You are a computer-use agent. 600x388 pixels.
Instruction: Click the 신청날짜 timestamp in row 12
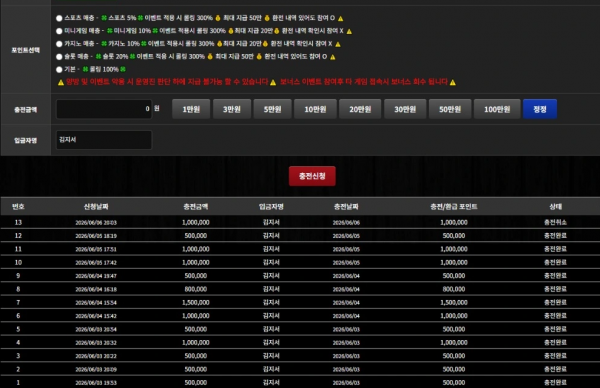[x=96, y=236]
